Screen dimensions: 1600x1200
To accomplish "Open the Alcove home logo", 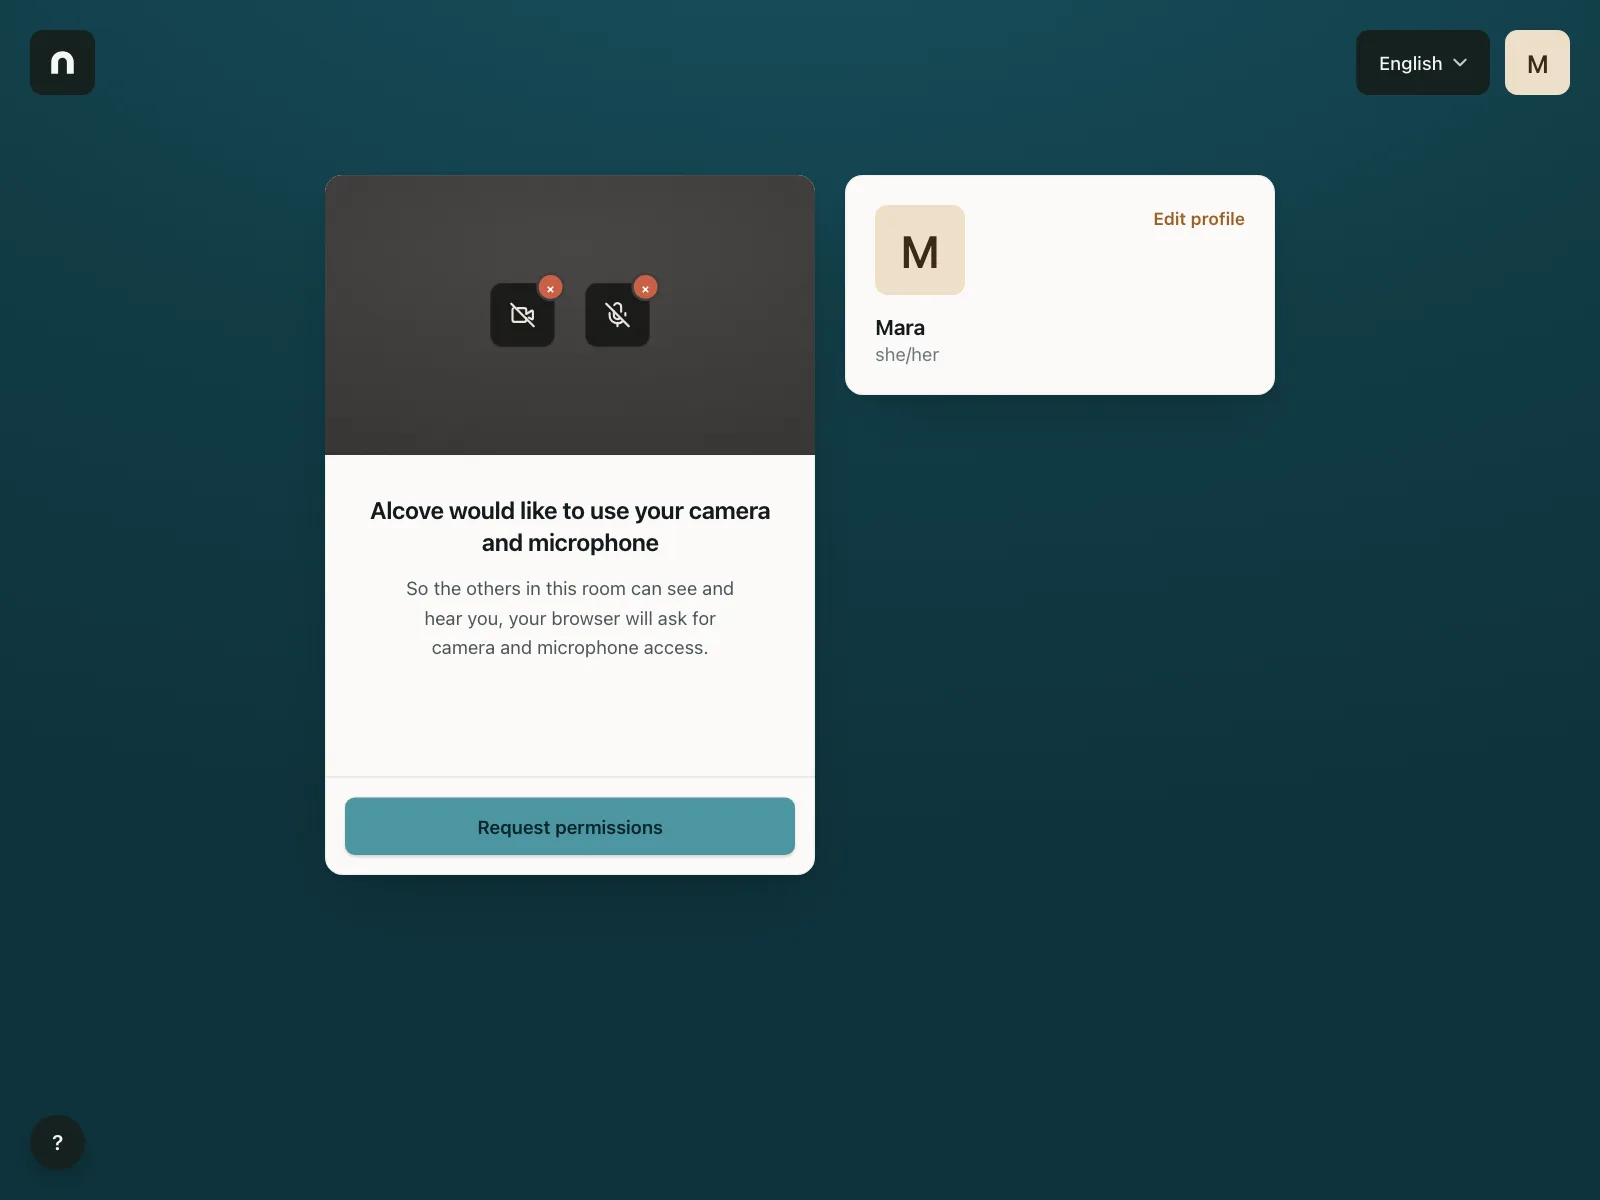I will click(x=62, y=63).
